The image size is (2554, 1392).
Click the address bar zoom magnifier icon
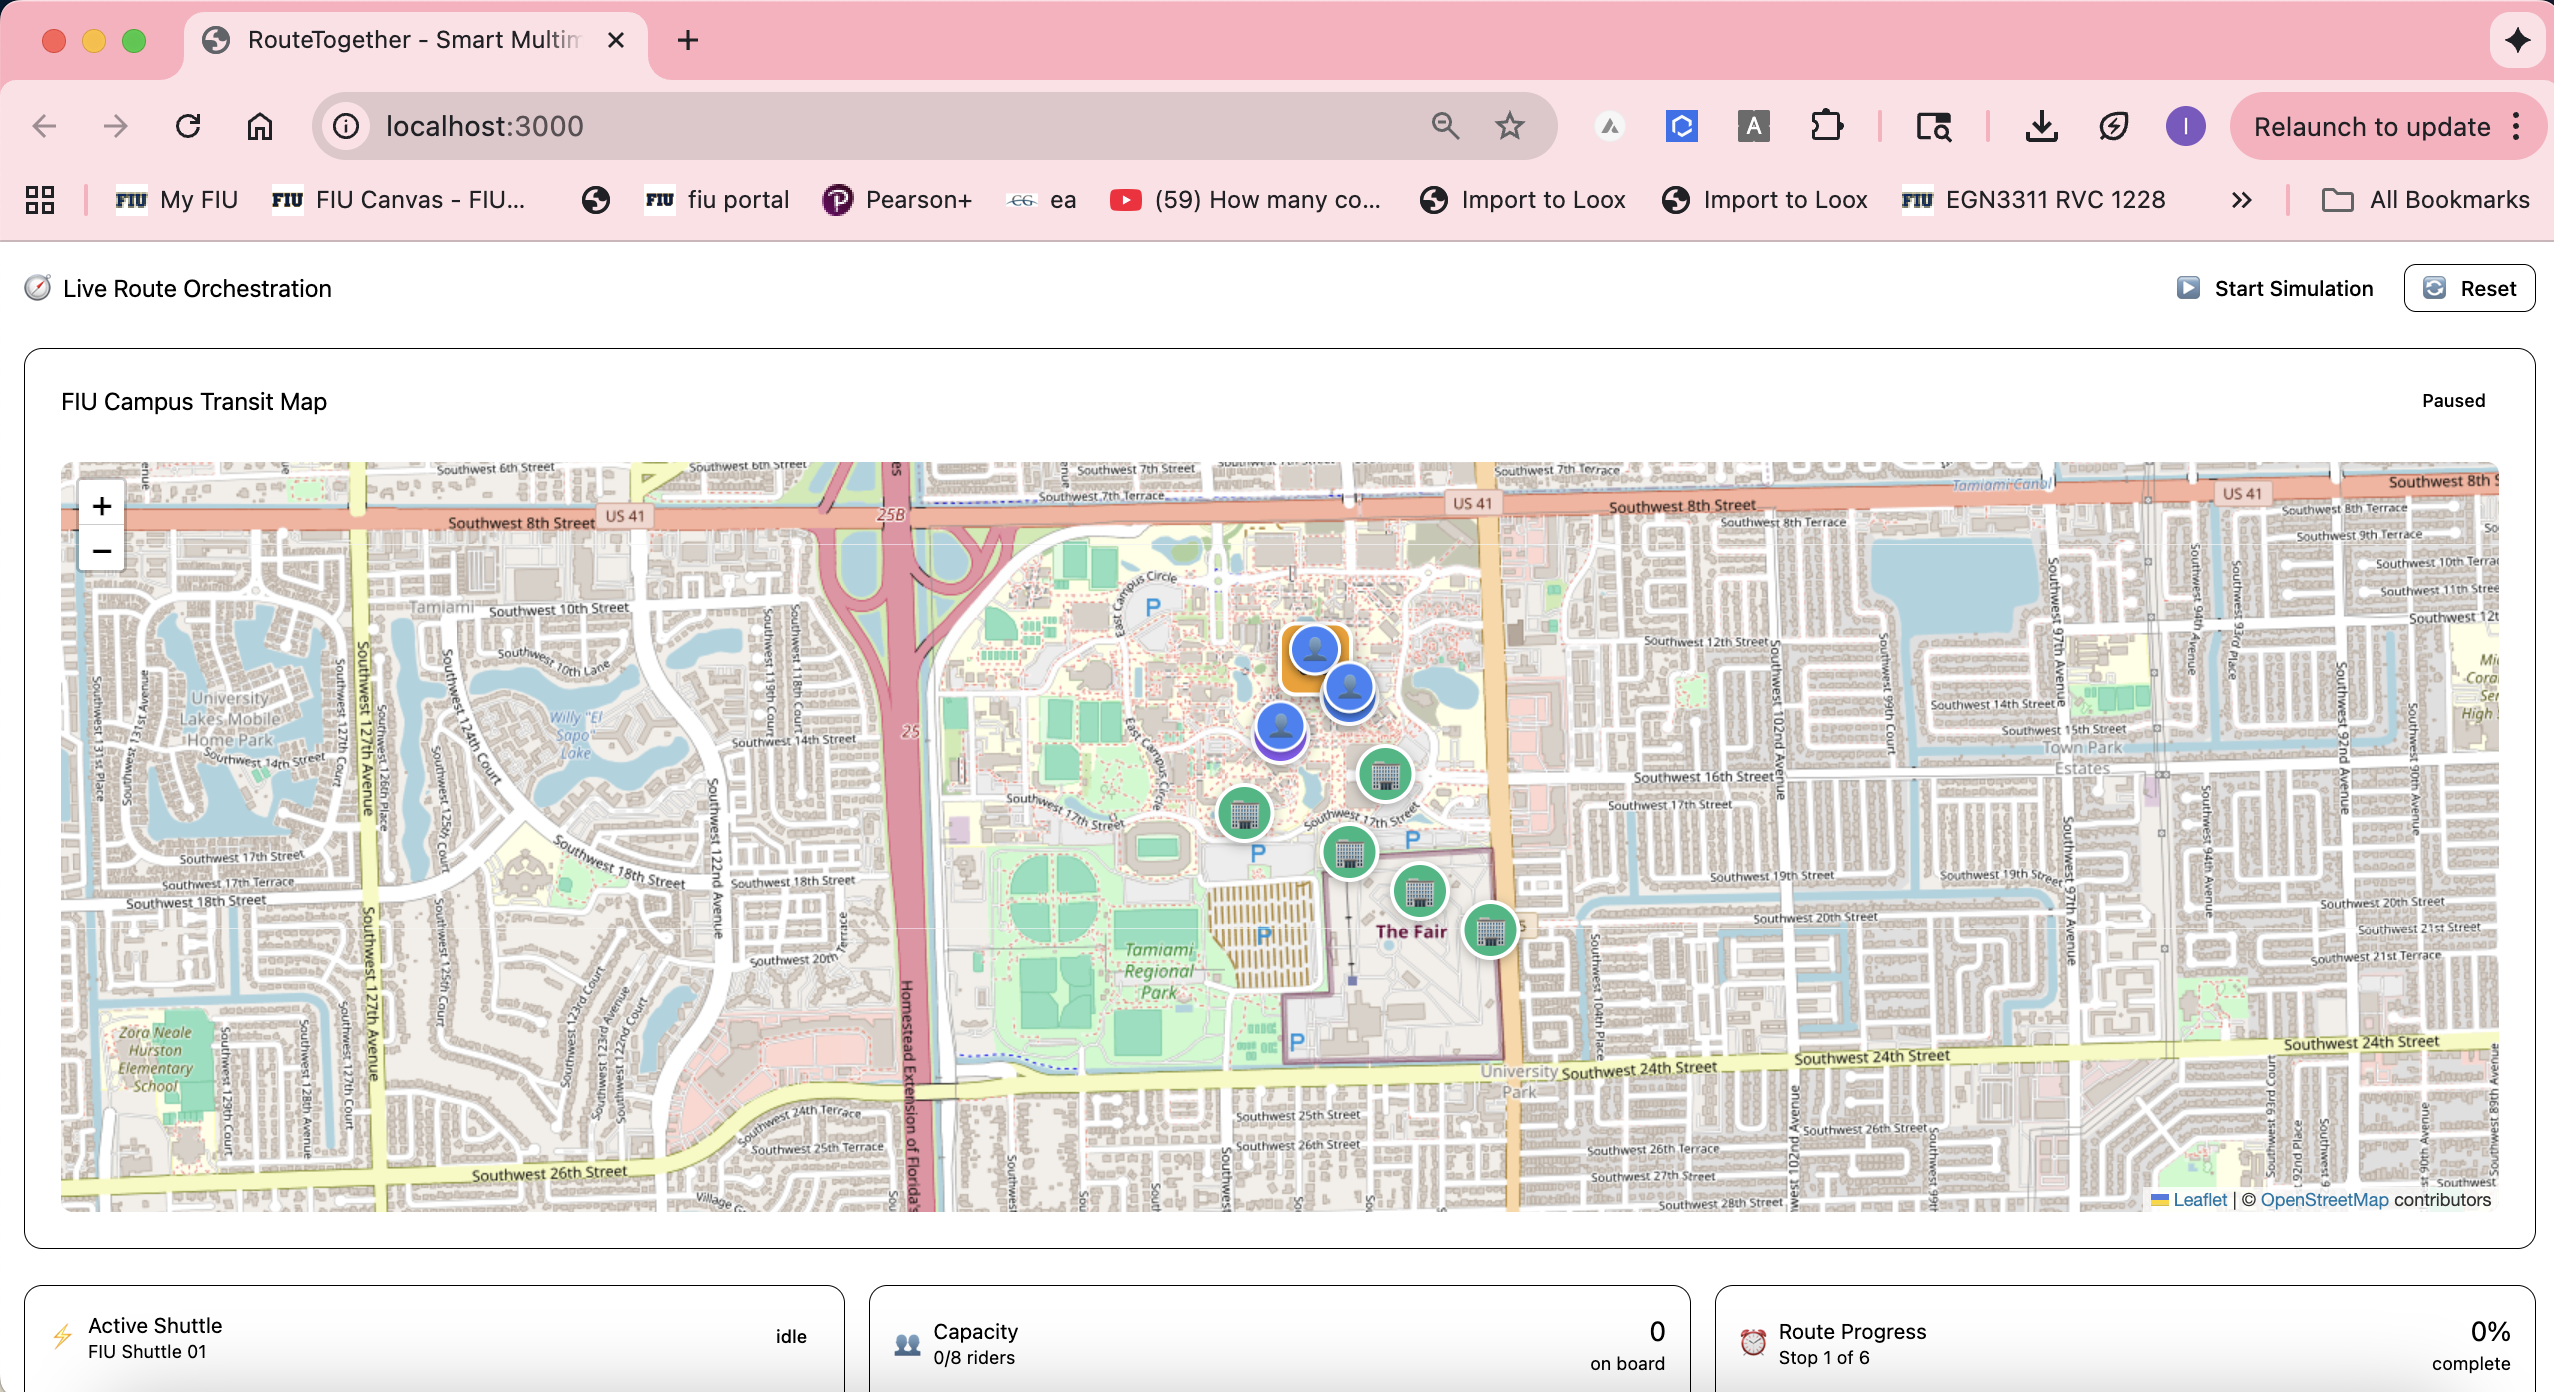(1445, 126)
